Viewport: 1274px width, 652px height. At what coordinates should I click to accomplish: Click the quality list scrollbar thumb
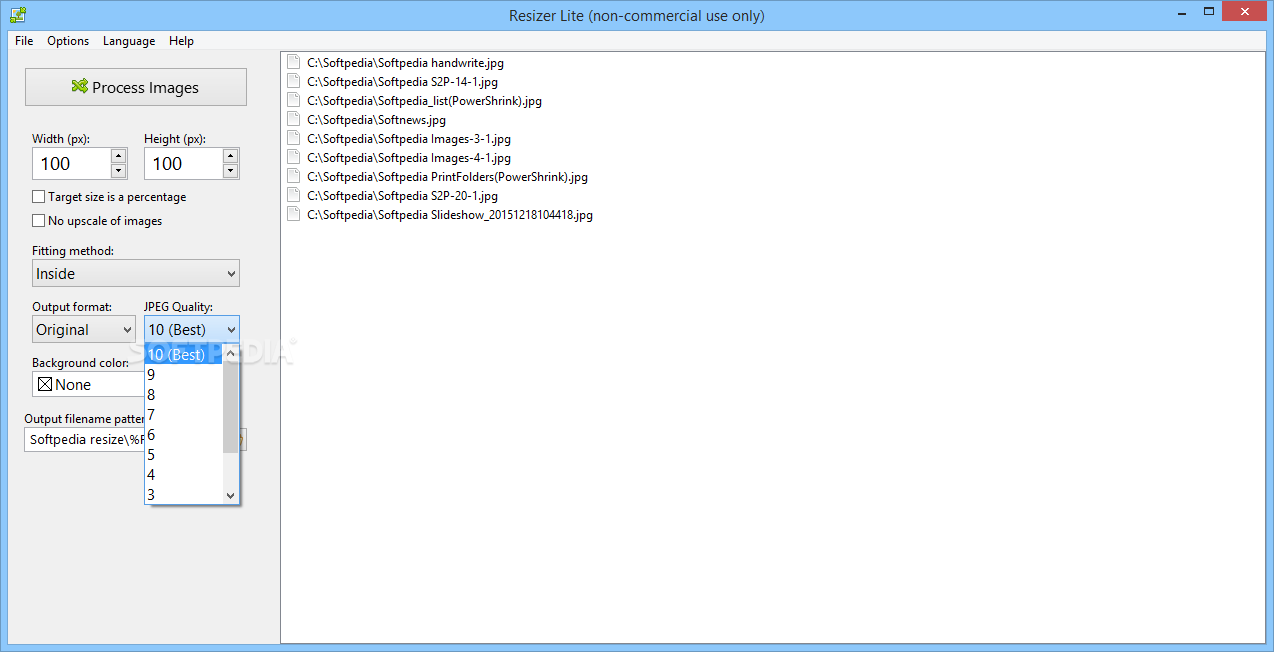[x=231, y=407]
